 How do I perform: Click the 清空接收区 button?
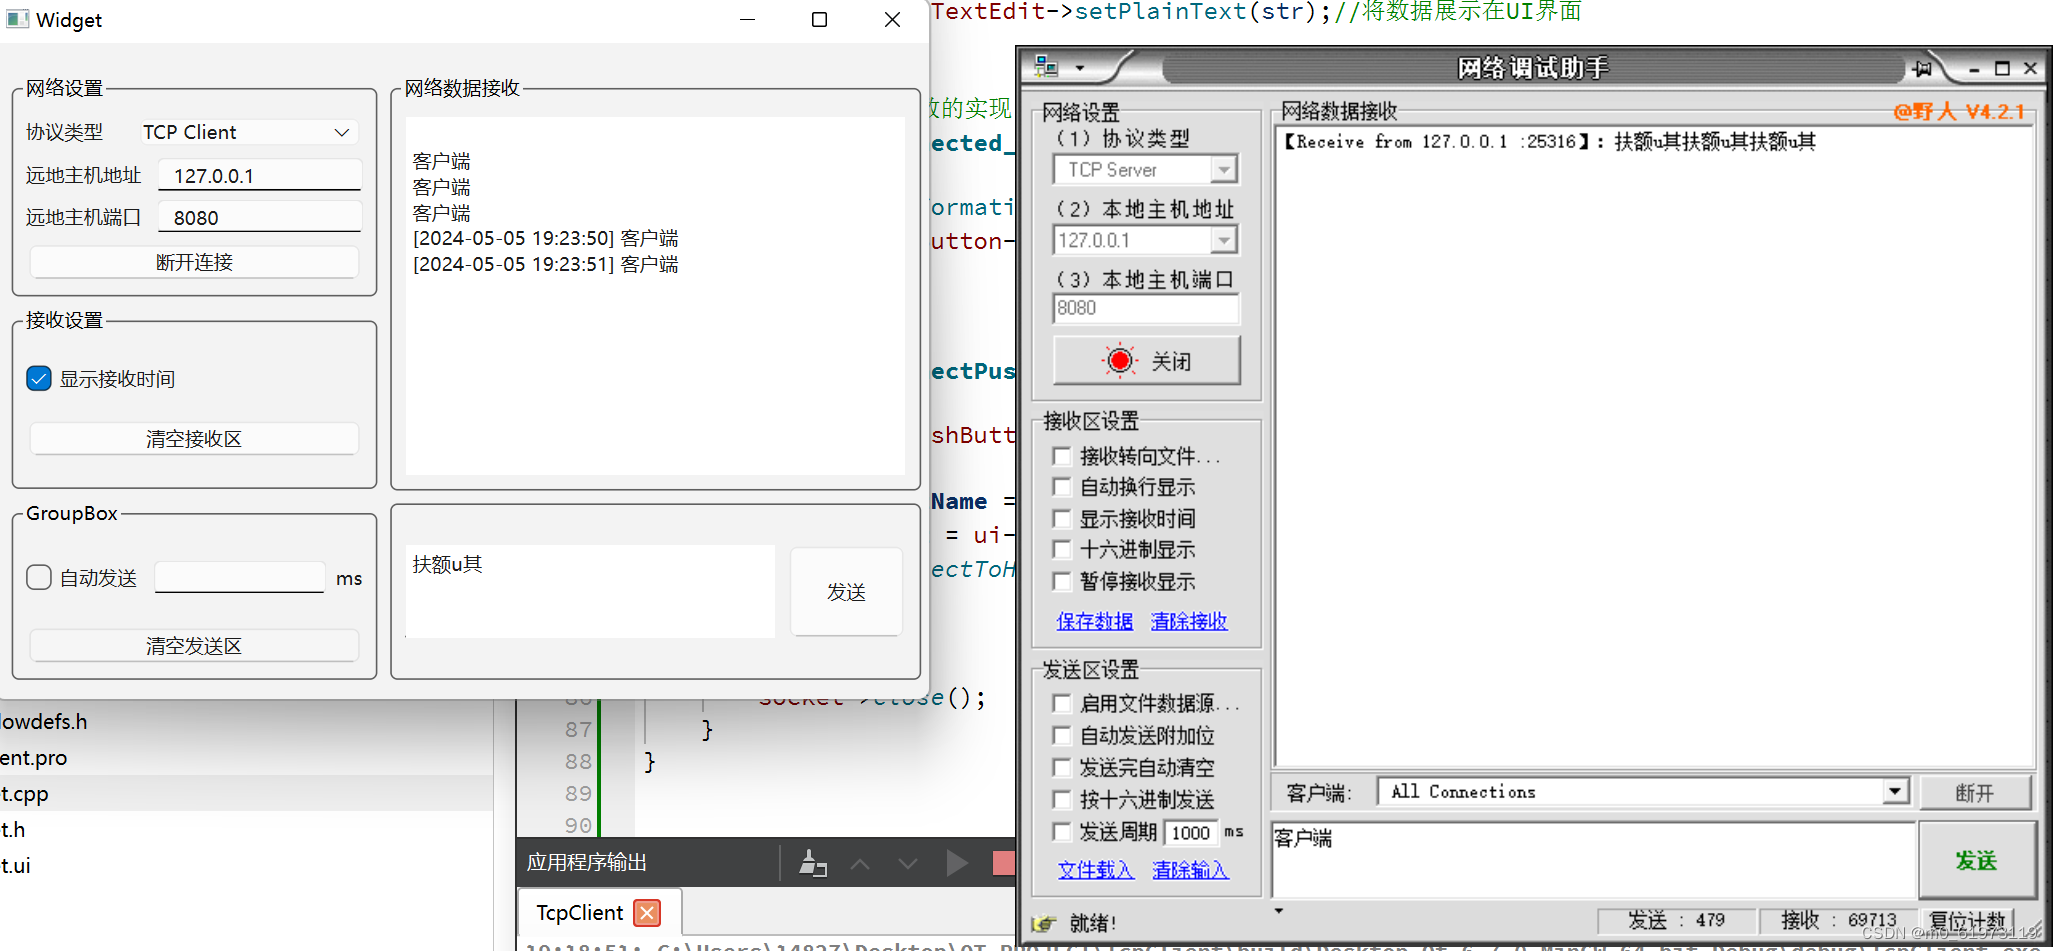coord(194,439)
